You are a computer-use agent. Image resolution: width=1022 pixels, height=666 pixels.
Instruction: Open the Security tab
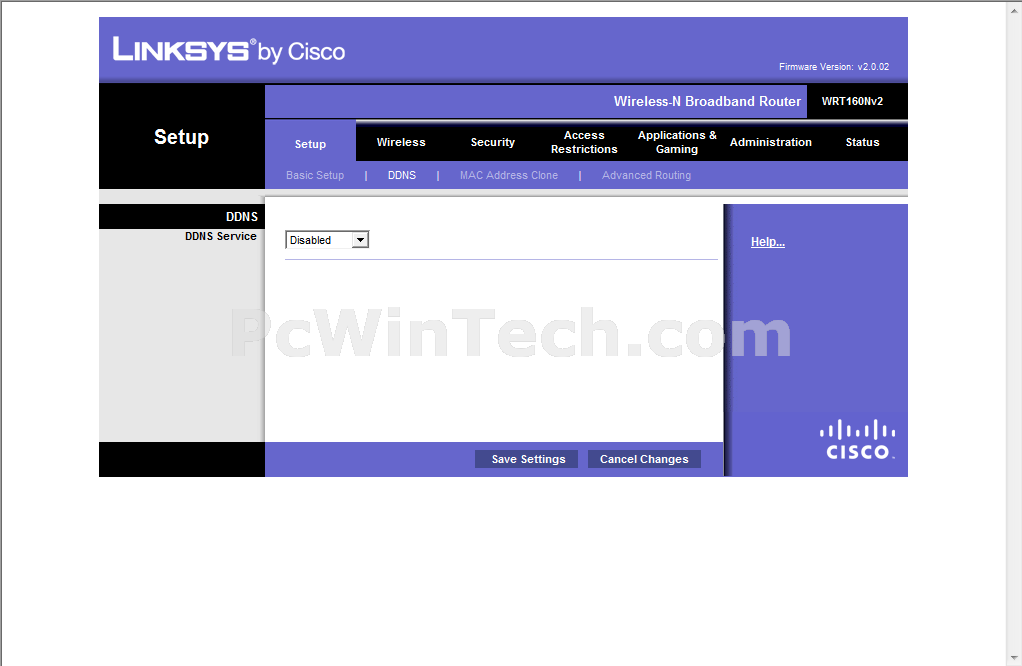(x=493, y=142)
